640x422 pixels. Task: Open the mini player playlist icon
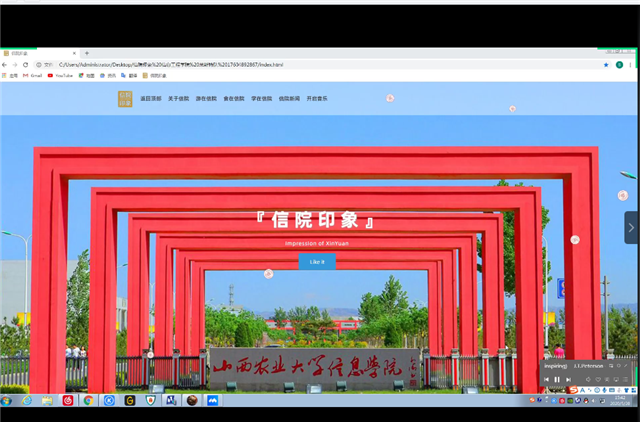(x=625, y=380)
